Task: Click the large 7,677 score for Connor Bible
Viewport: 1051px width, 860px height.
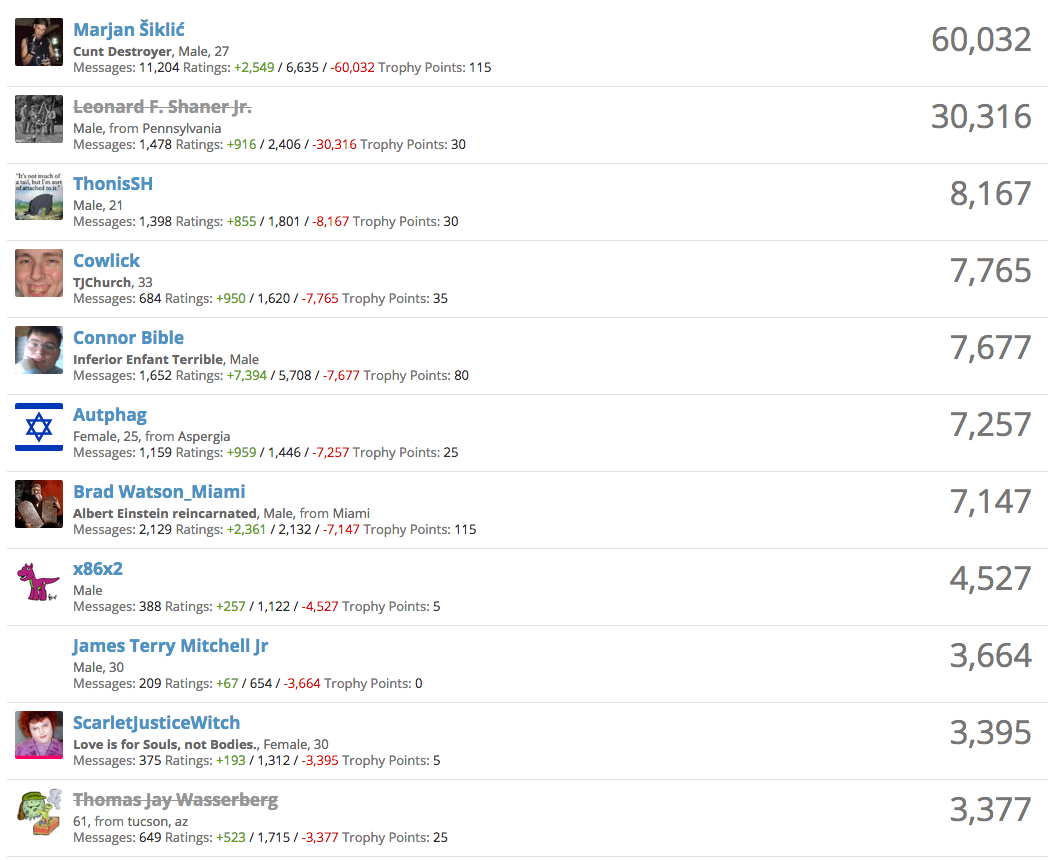Action: tap(991, 349)
